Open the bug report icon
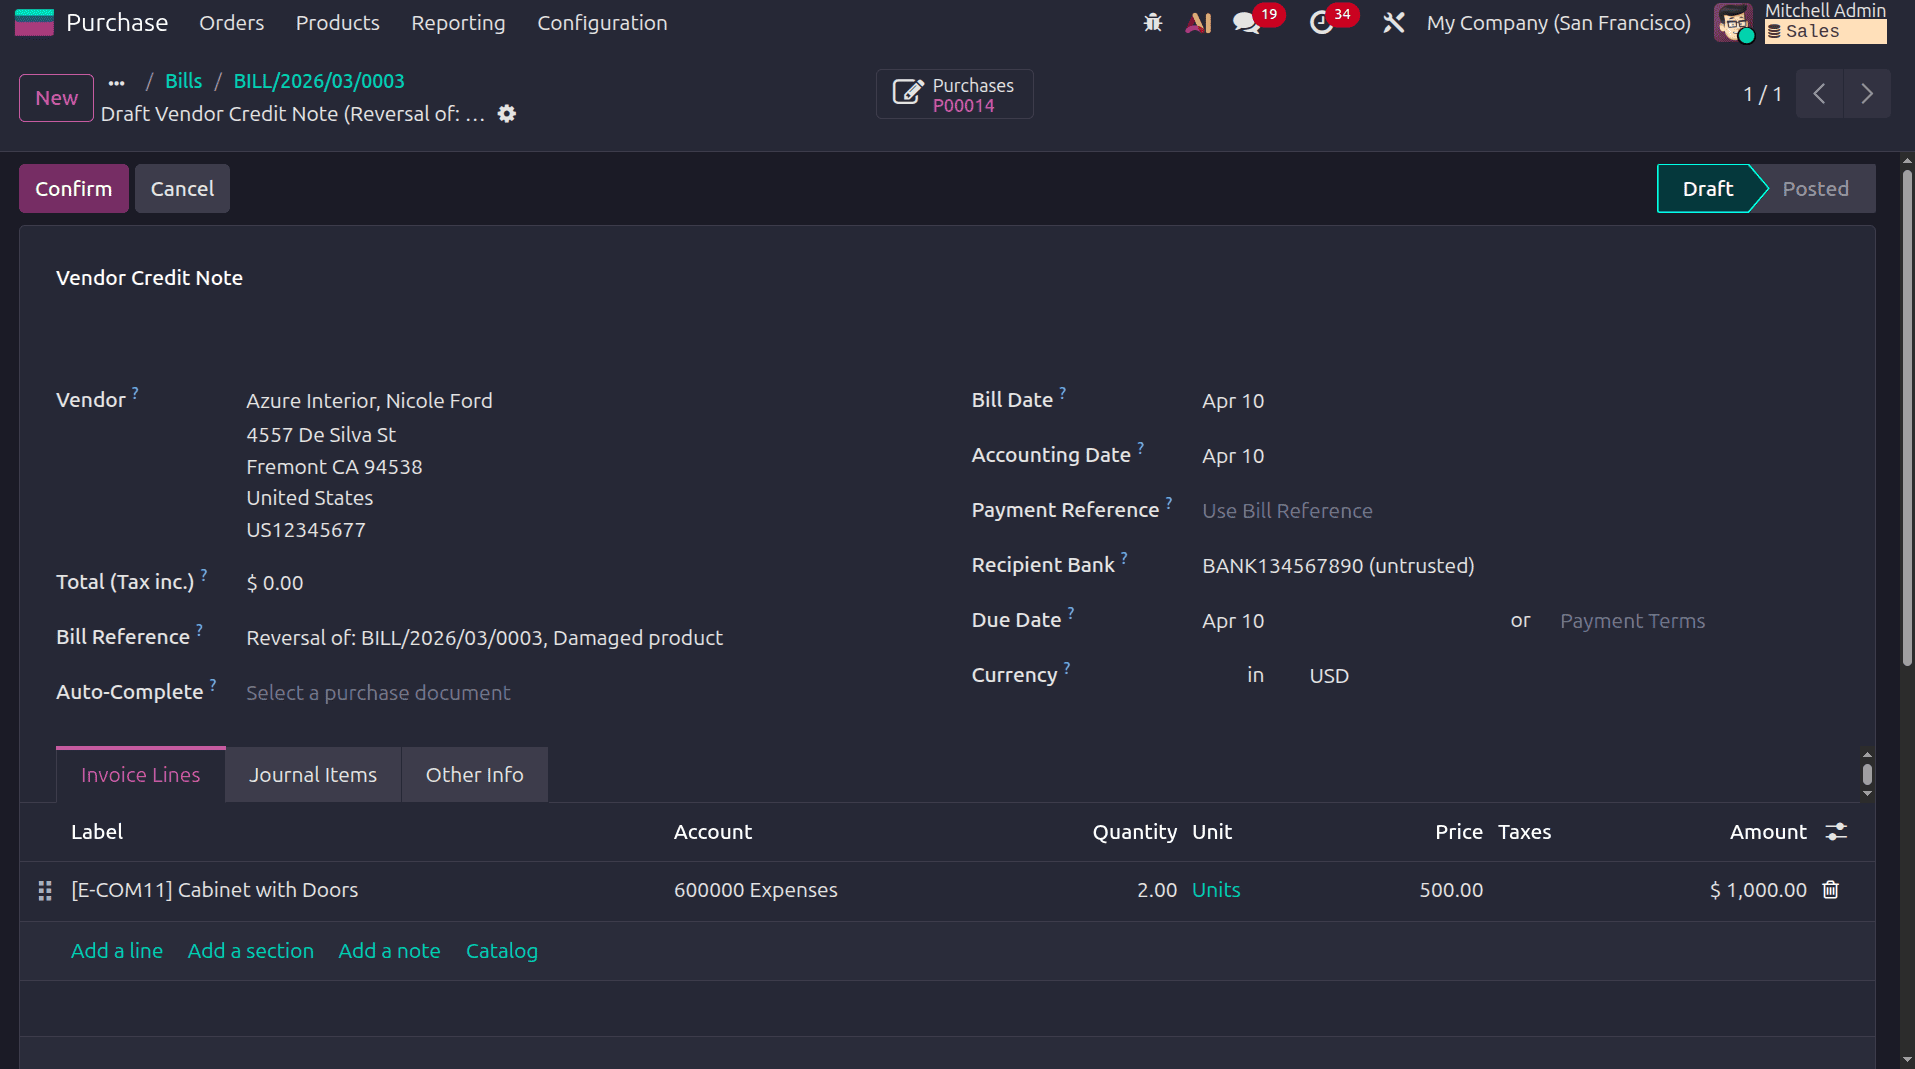The image size is (1915, 1069). click(x=1152, y=22)
